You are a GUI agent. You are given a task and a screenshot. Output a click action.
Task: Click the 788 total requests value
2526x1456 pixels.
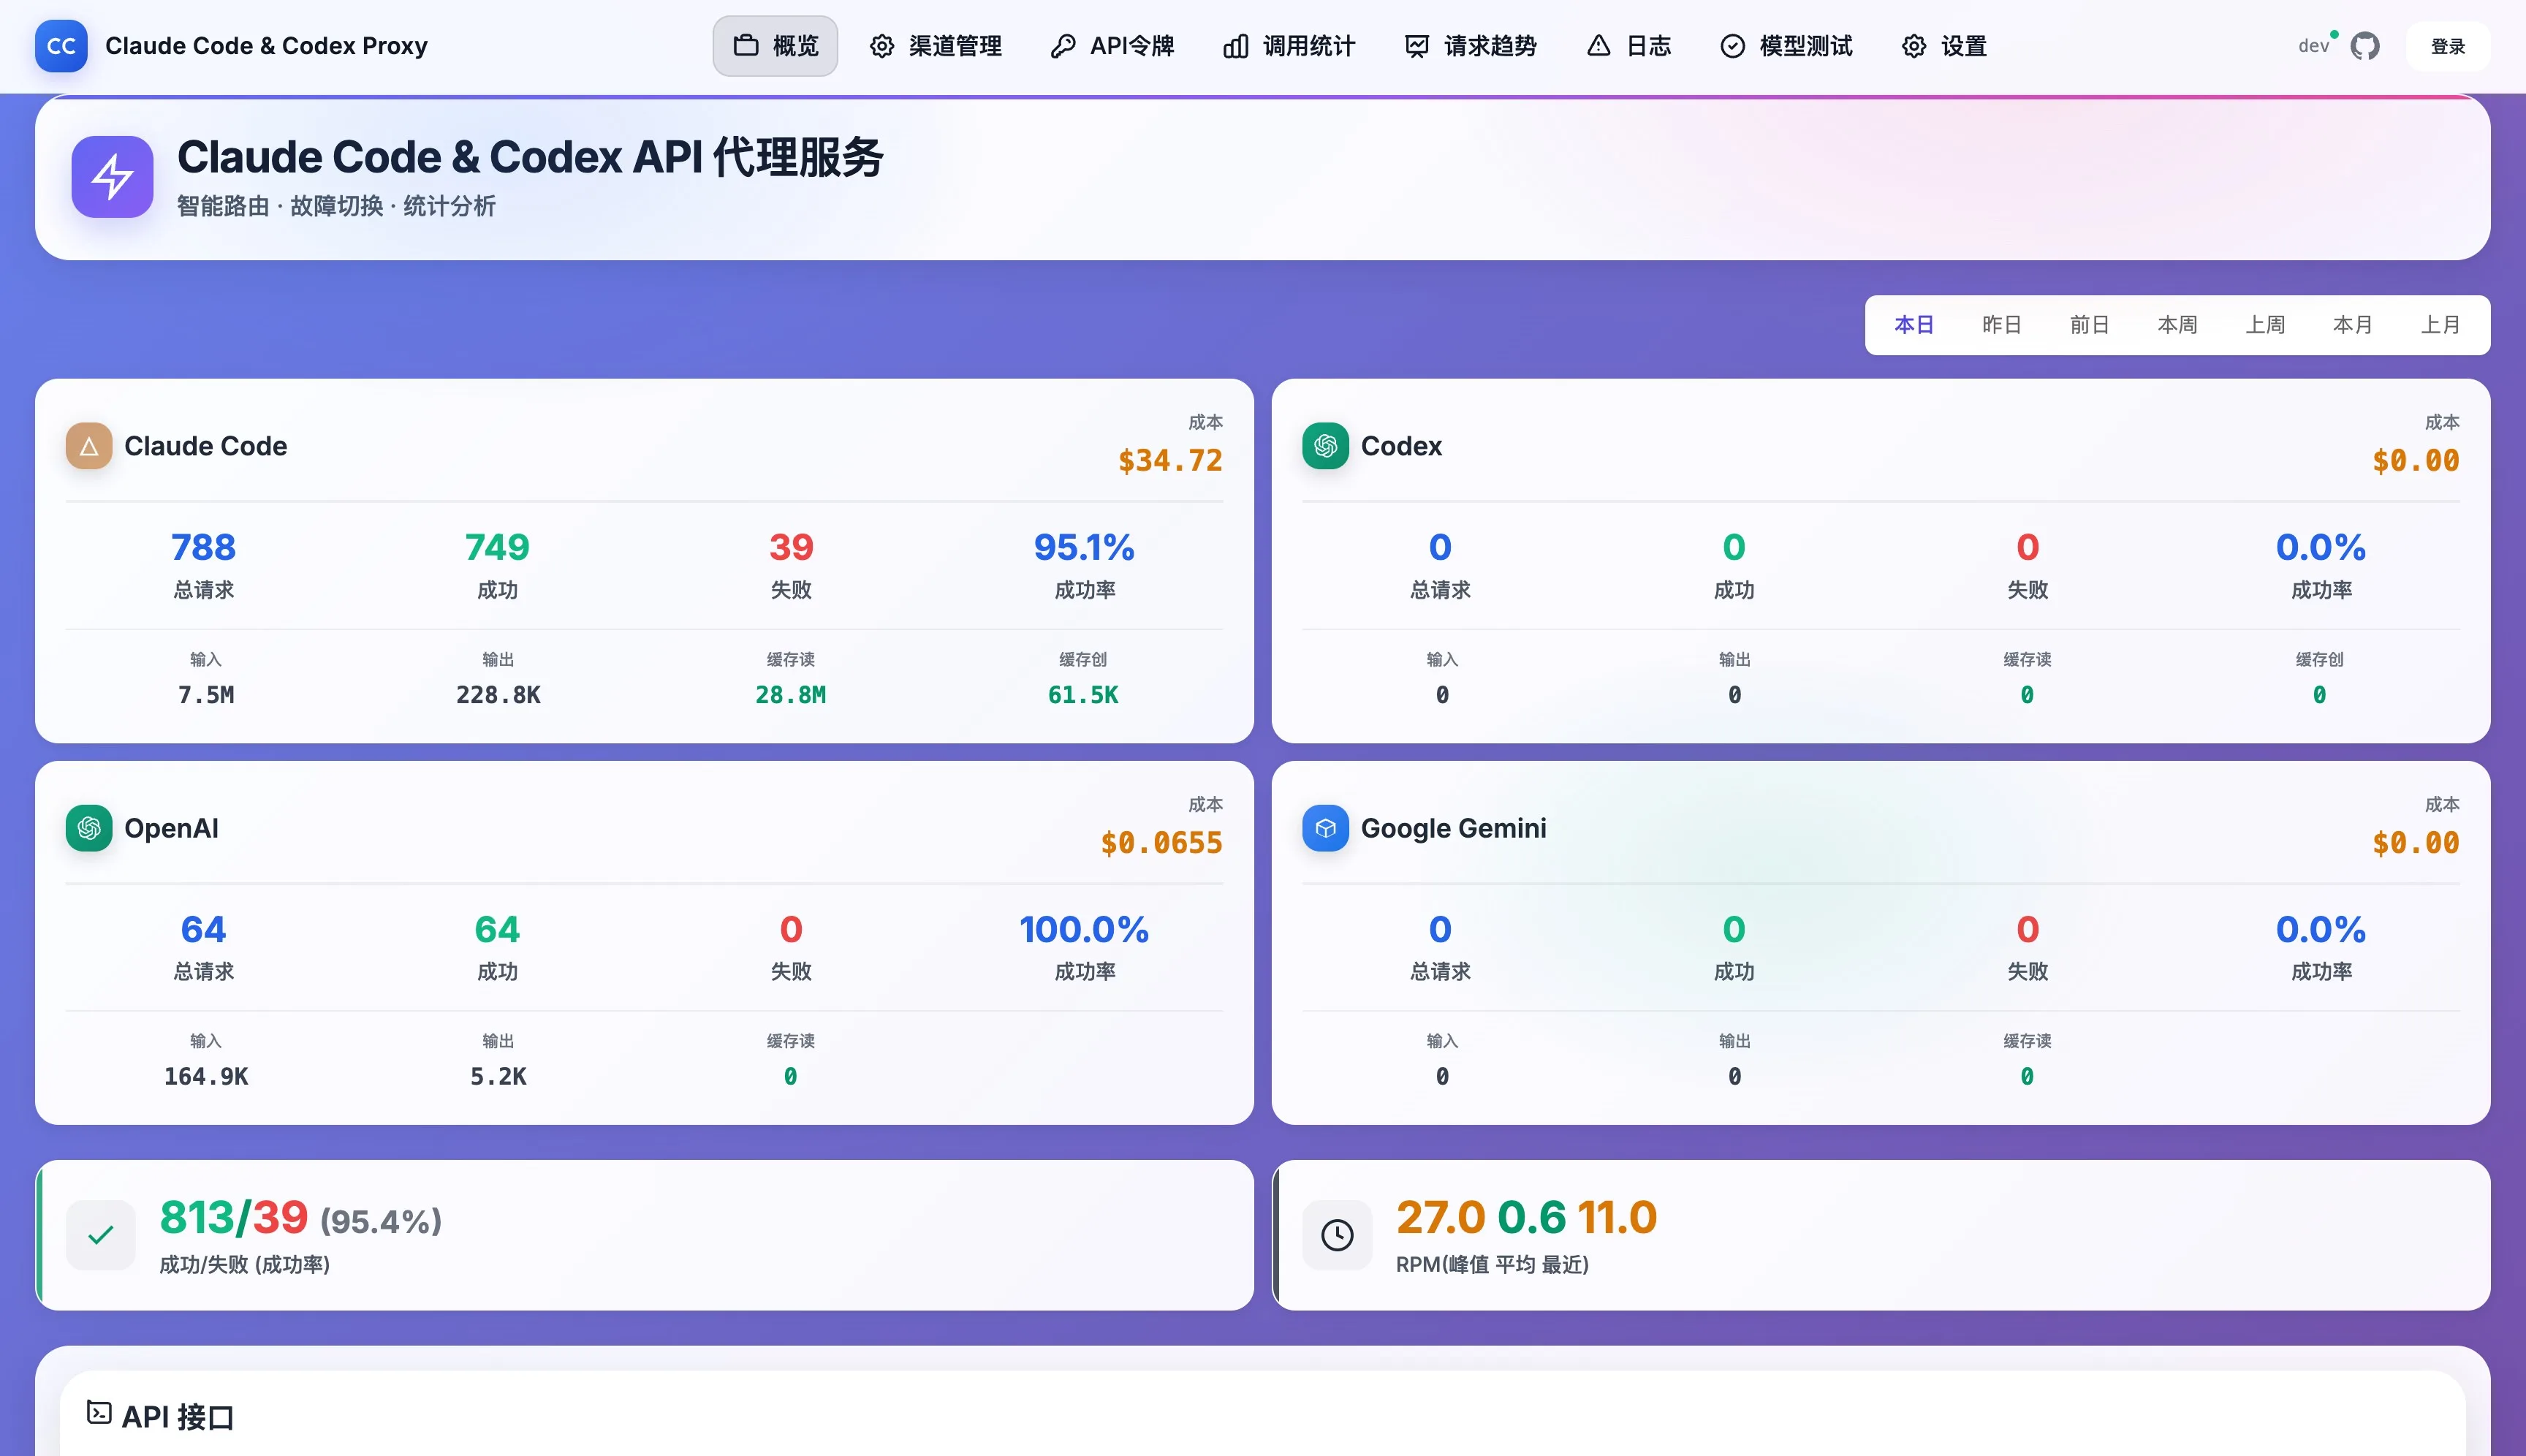[203, 547]
